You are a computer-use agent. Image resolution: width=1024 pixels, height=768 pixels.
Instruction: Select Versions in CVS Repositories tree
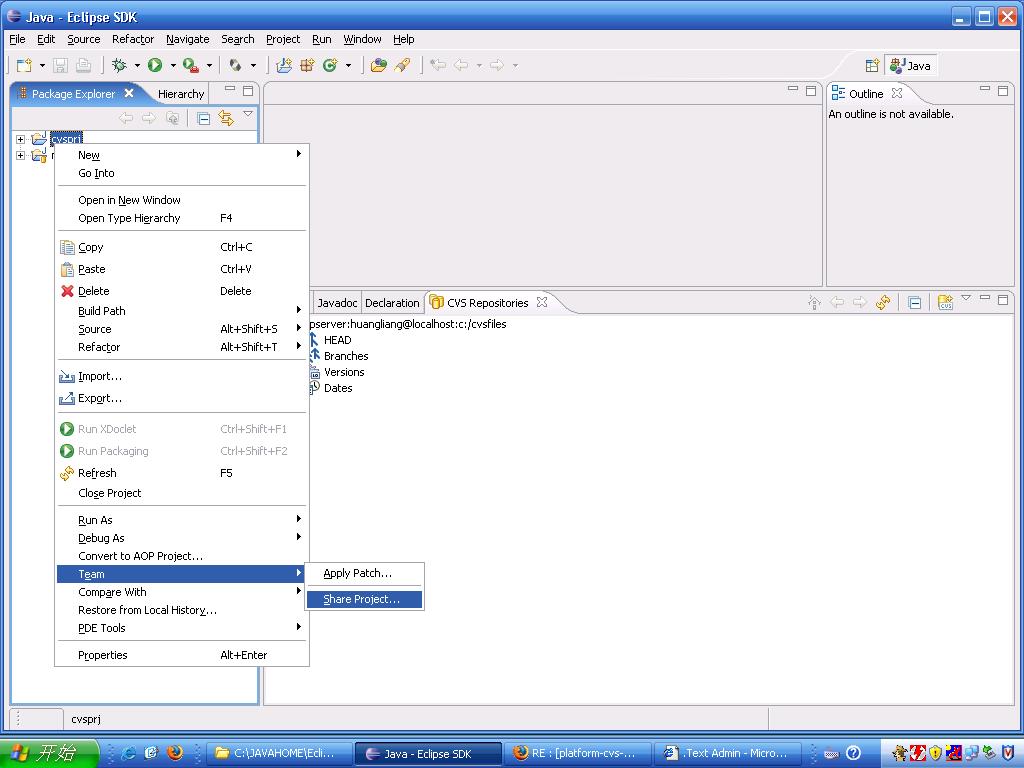click(344, 372)
